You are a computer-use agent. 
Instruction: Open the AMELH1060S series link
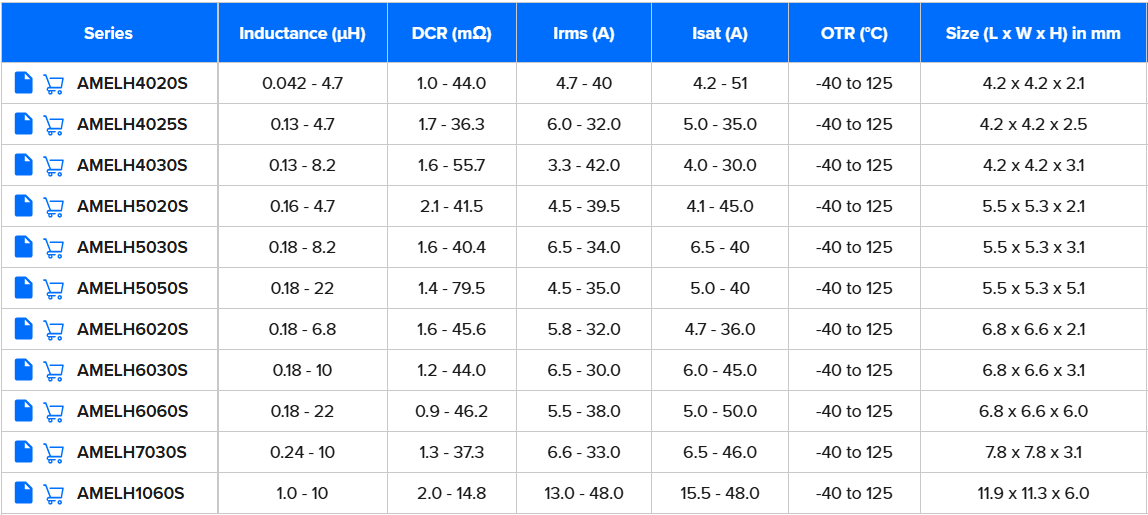tap(131, 493)
